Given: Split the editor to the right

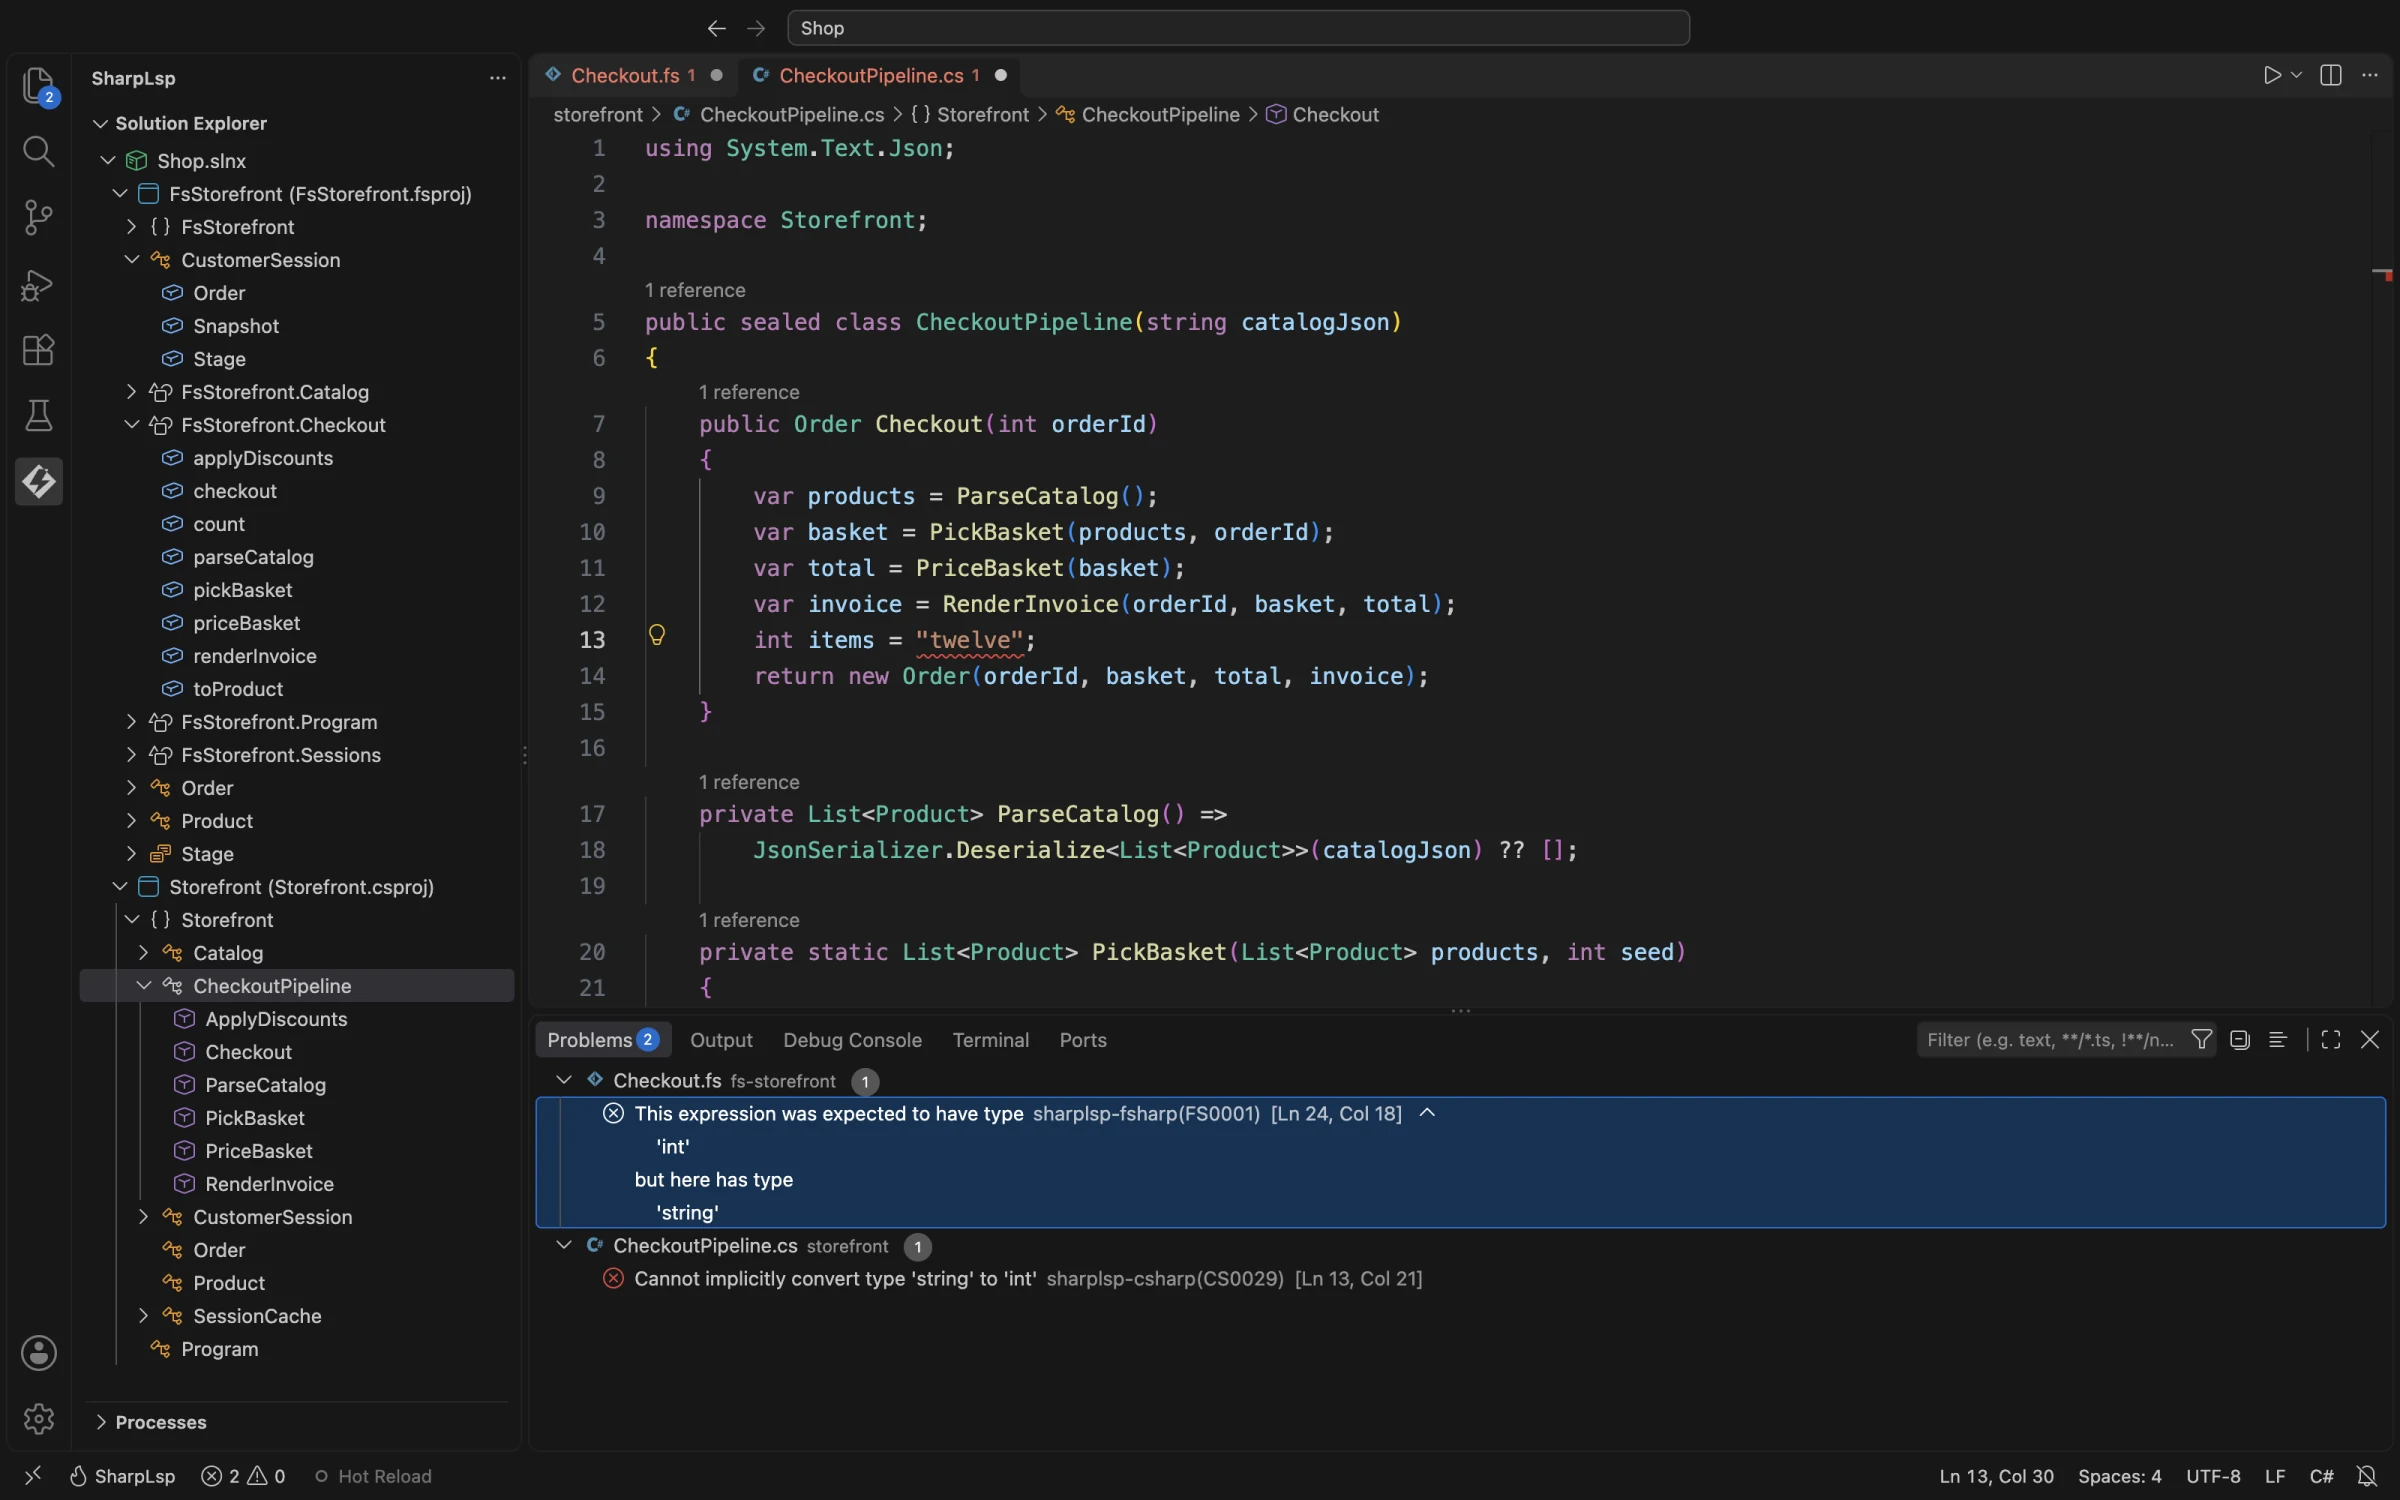Looking at the screenshot, I should pyautogui.click(x=2330, y=75).
